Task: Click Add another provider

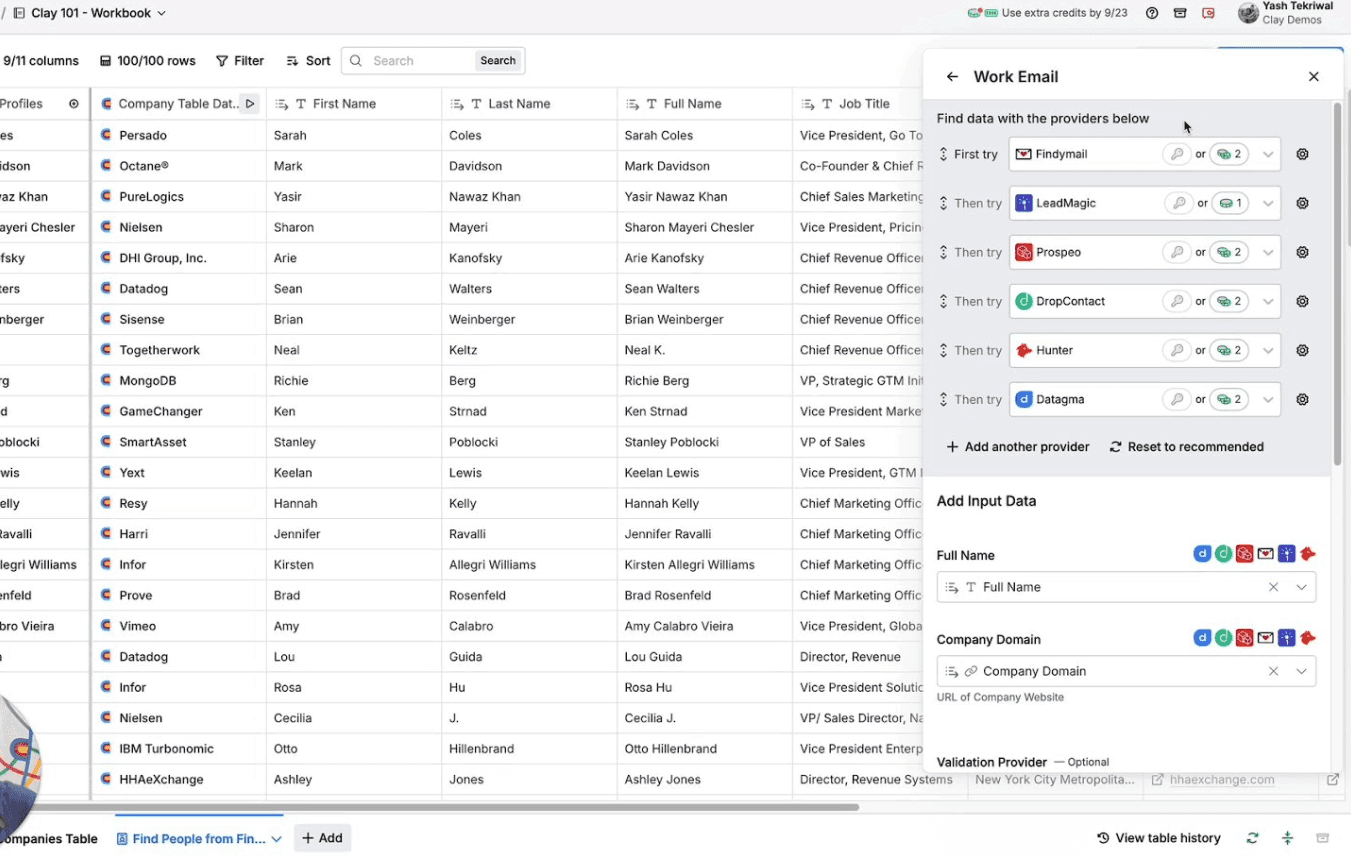Action: click(x=1018, y=447)
